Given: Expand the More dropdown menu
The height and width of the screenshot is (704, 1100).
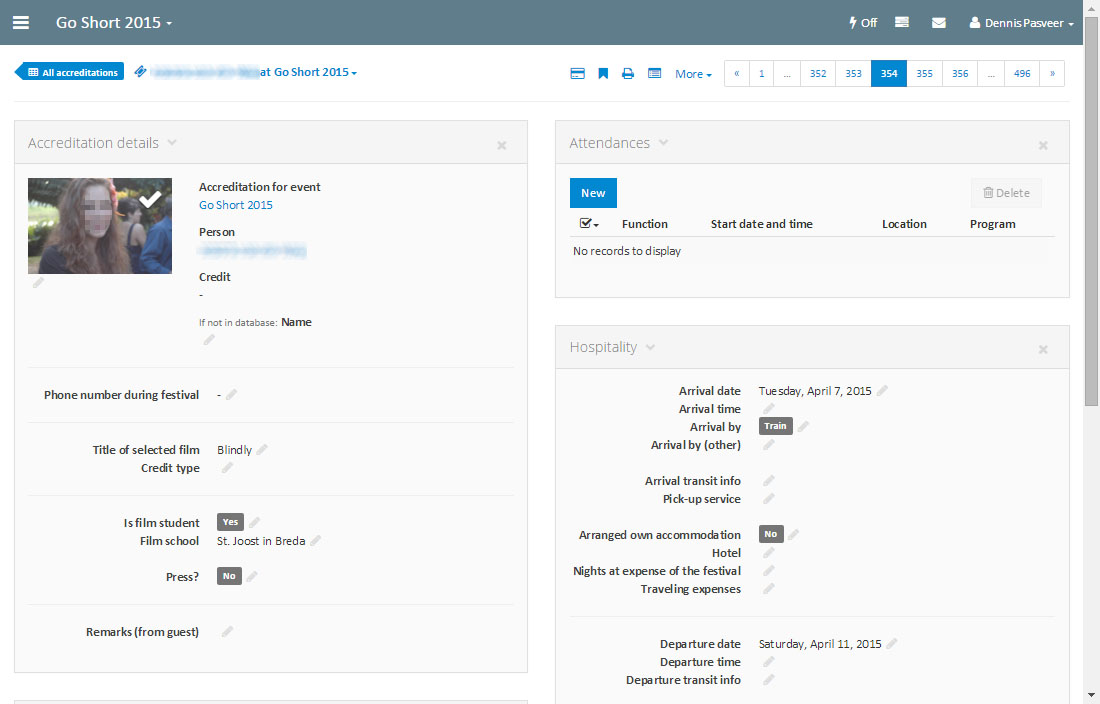Looking at the screenshot, I should 693,74.
